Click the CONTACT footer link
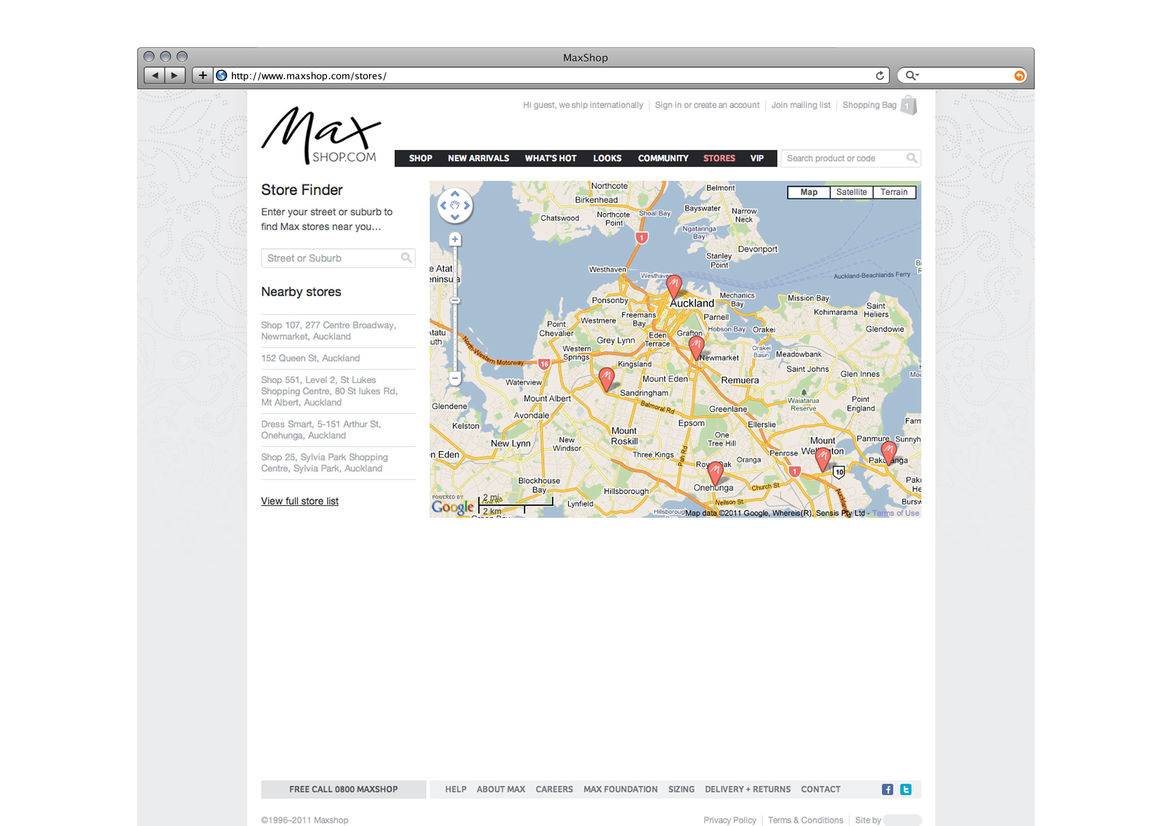This screenshot has width=1172, height=826. click(821, 789)
